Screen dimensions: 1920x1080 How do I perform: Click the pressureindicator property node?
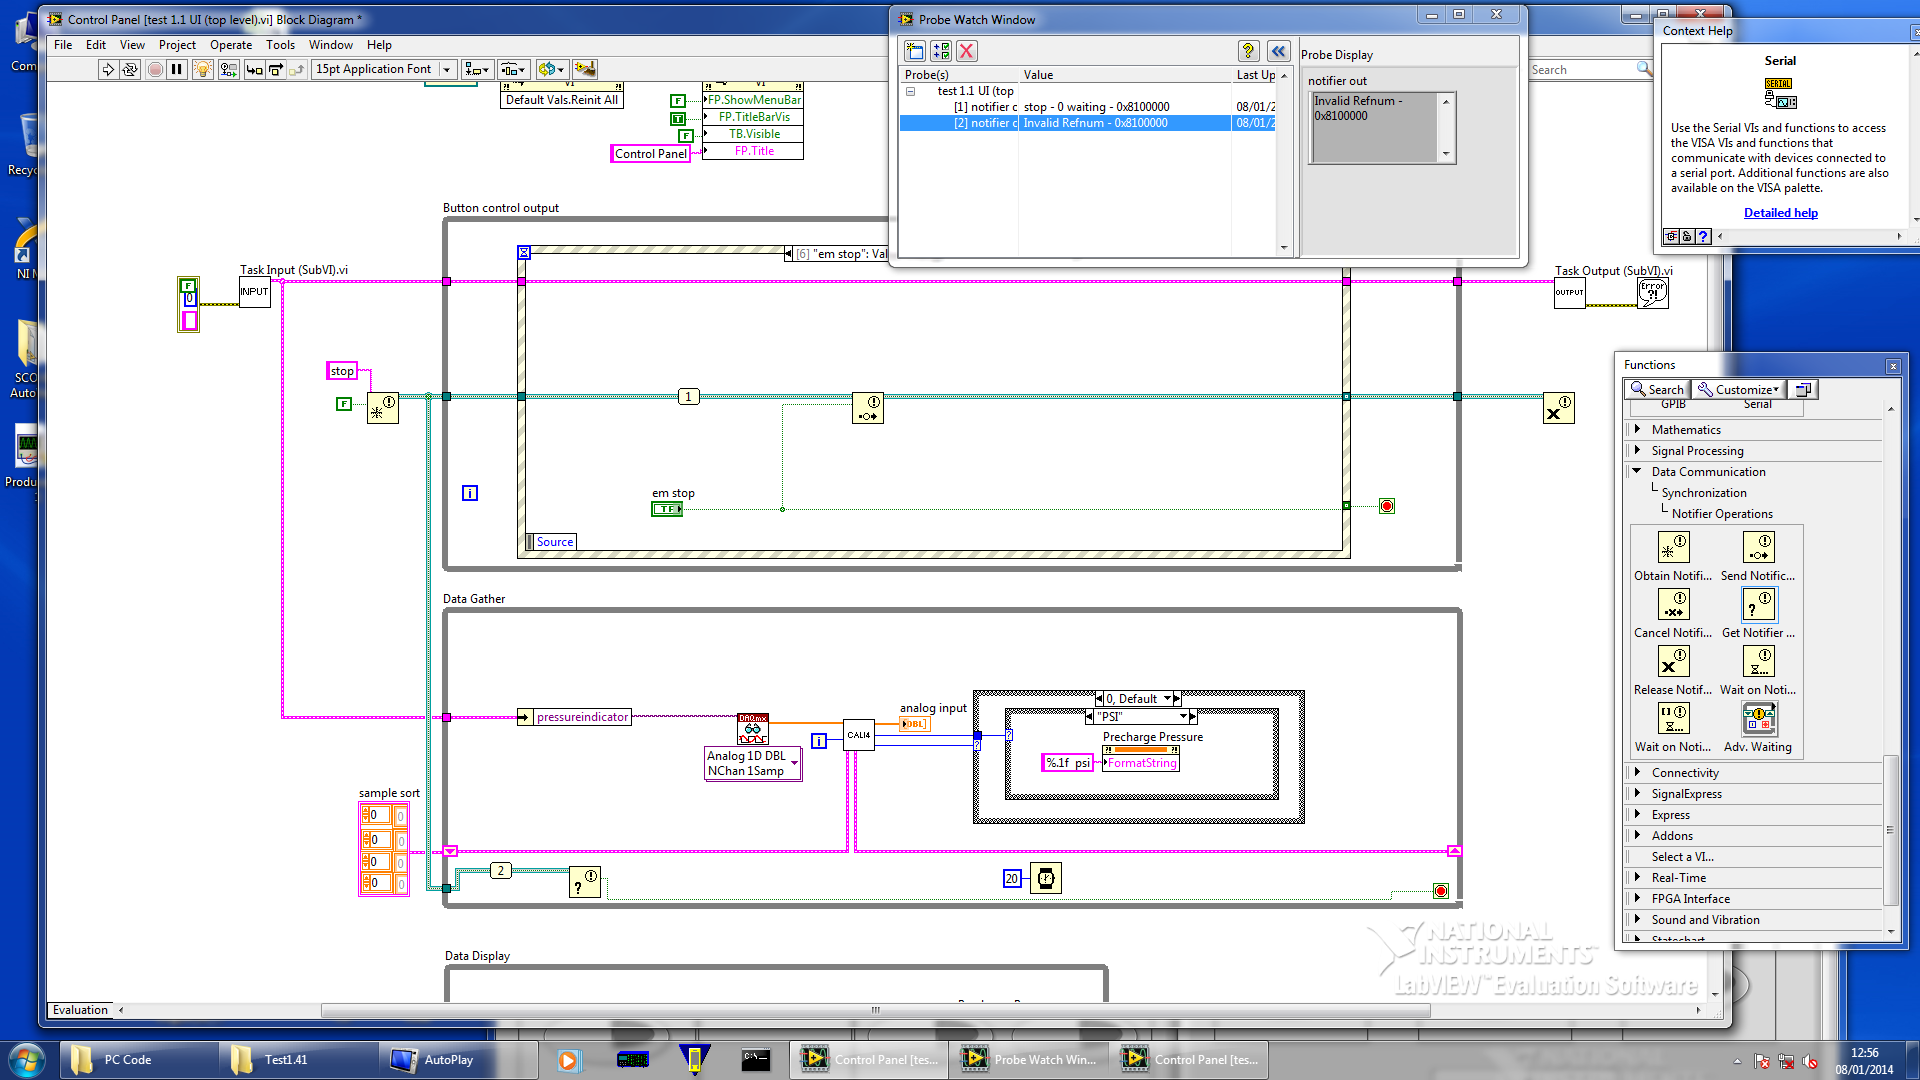[575, 717]
